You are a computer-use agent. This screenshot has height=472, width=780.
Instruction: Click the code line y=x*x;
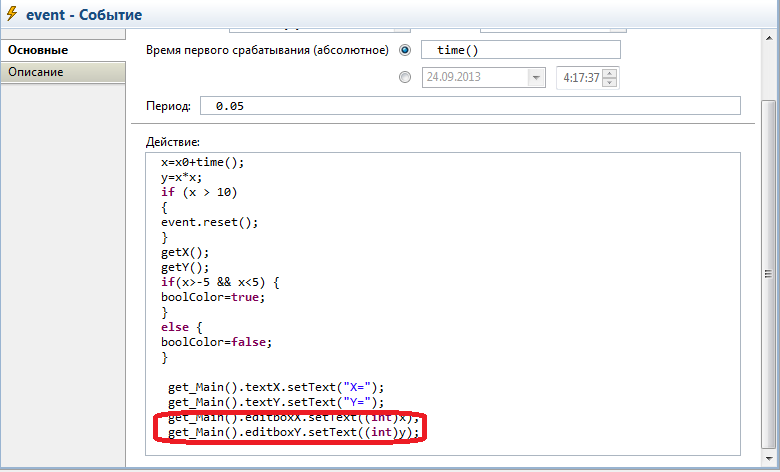pos(181,178)
